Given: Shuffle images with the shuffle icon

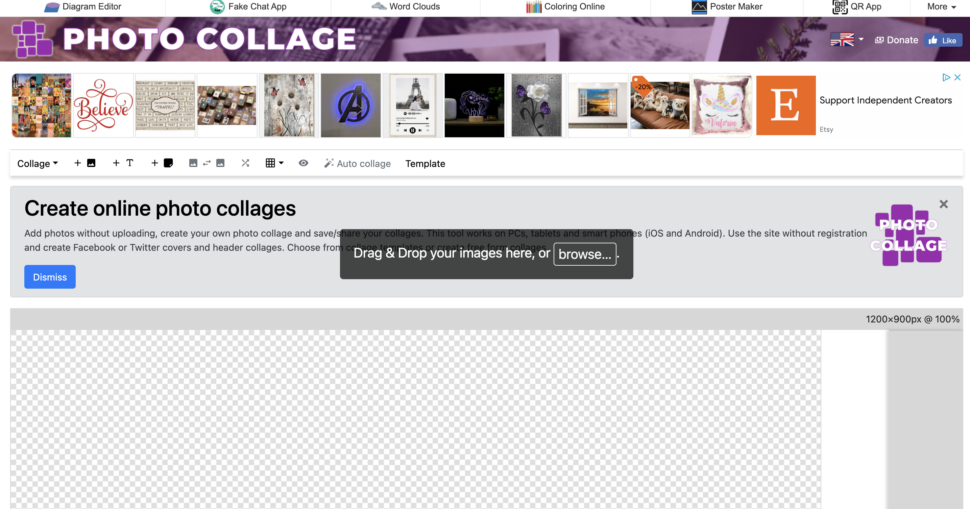Looking at the screenshot, I should 246,163.
